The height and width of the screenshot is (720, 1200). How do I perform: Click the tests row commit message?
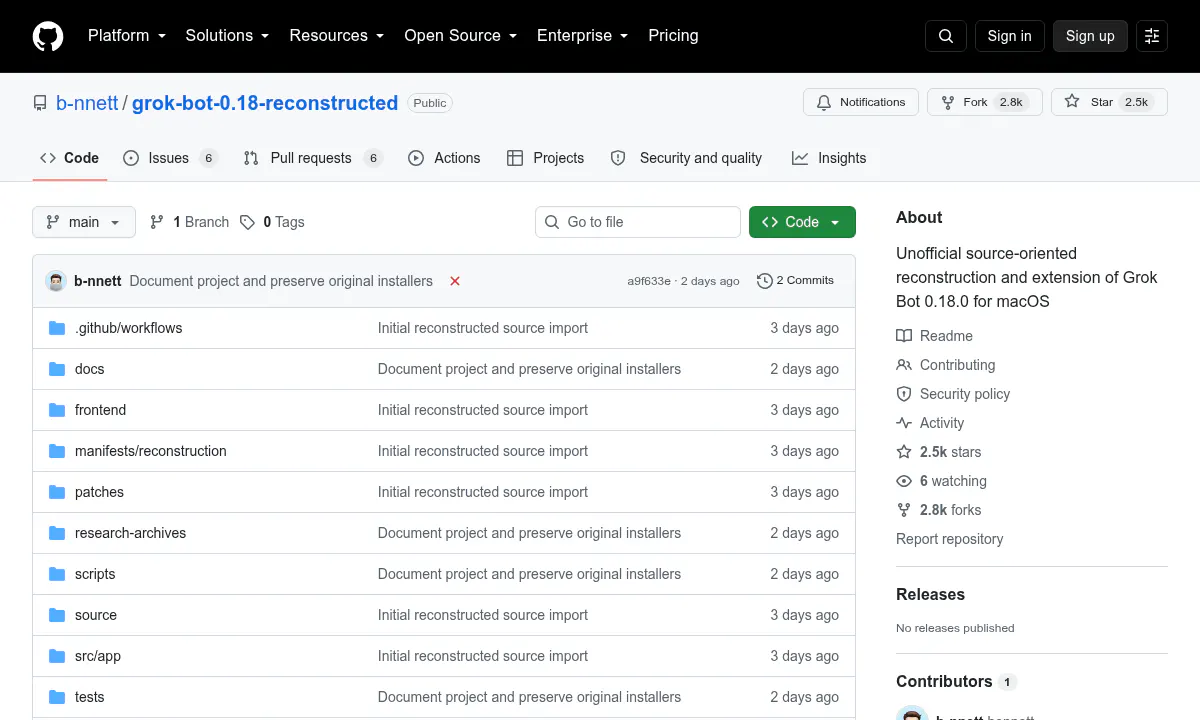click(529, 697)
